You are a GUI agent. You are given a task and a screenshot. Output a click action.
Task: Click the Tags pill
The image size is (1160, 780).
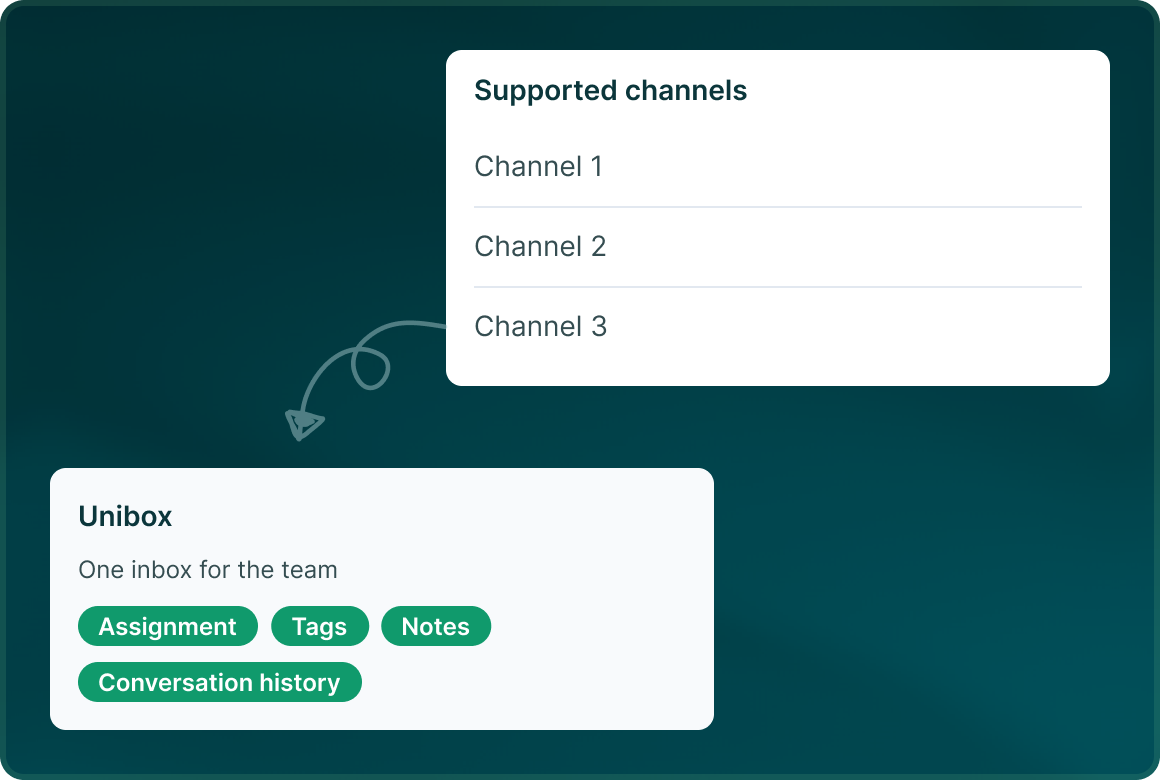320,626
